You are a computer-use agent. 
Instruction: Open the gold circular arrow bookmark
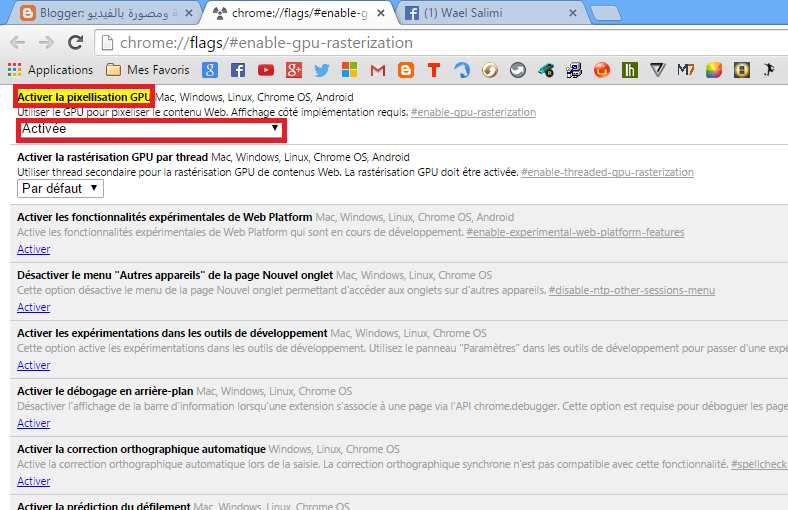pos(490,70)
